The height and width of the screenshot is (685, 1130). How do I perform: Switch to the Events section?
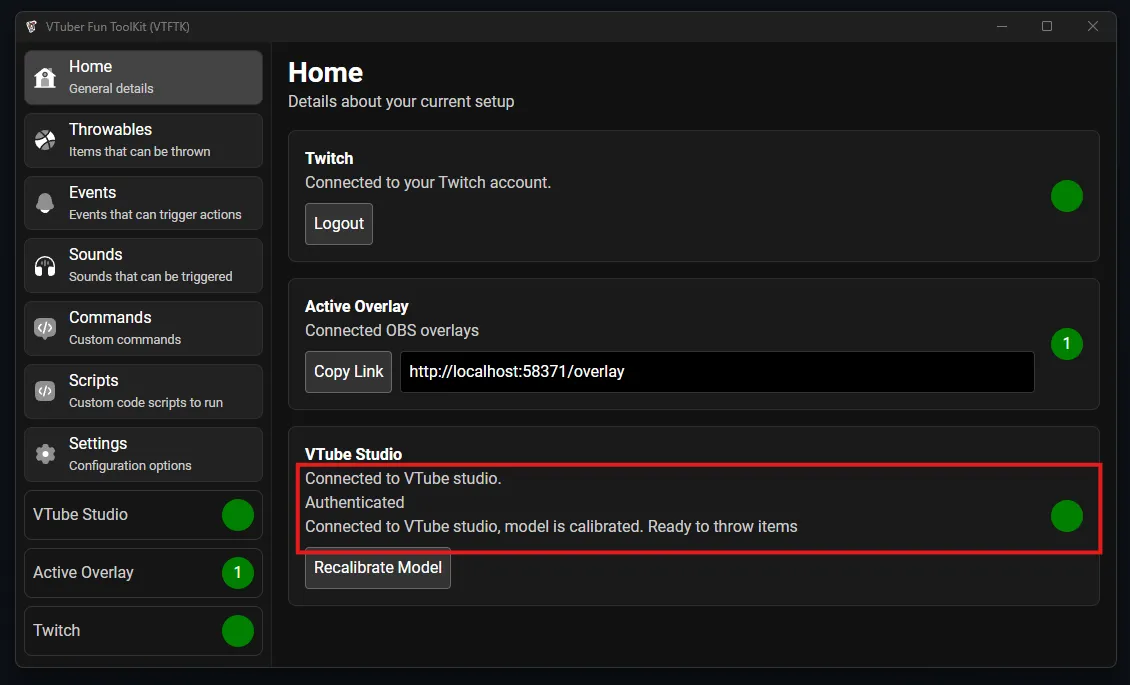(x=143, y=203)
